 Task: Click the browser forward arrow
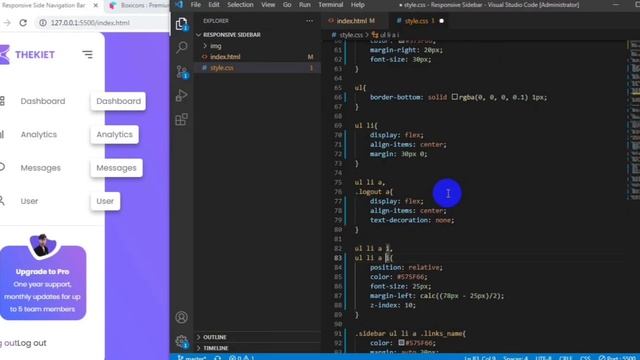point(7,23)
